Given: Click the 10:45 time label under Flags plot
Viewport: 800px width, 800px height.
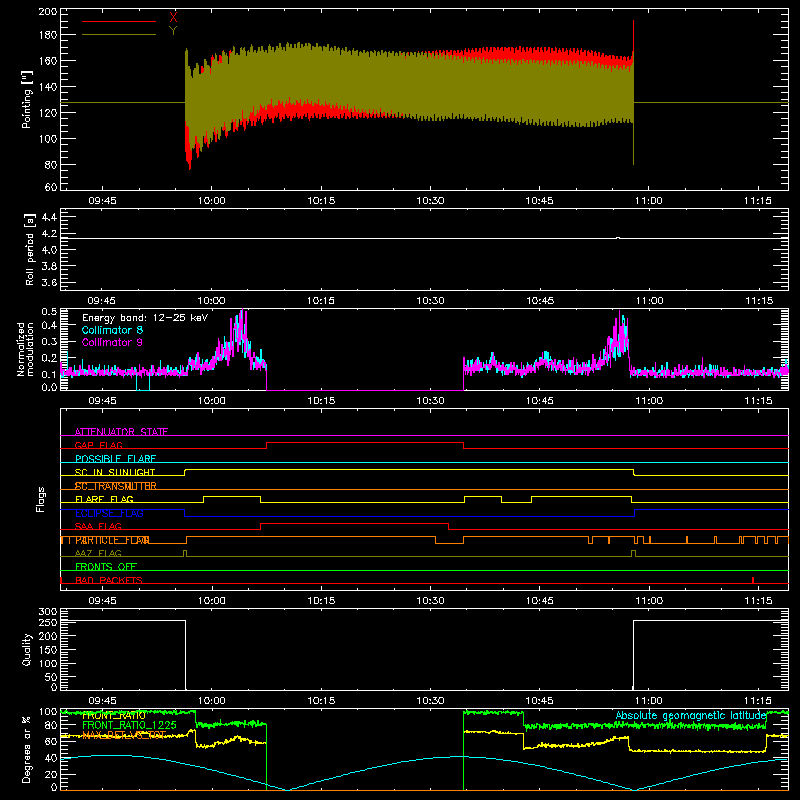Looking at the screenshot, I should (x=540, y=601).
